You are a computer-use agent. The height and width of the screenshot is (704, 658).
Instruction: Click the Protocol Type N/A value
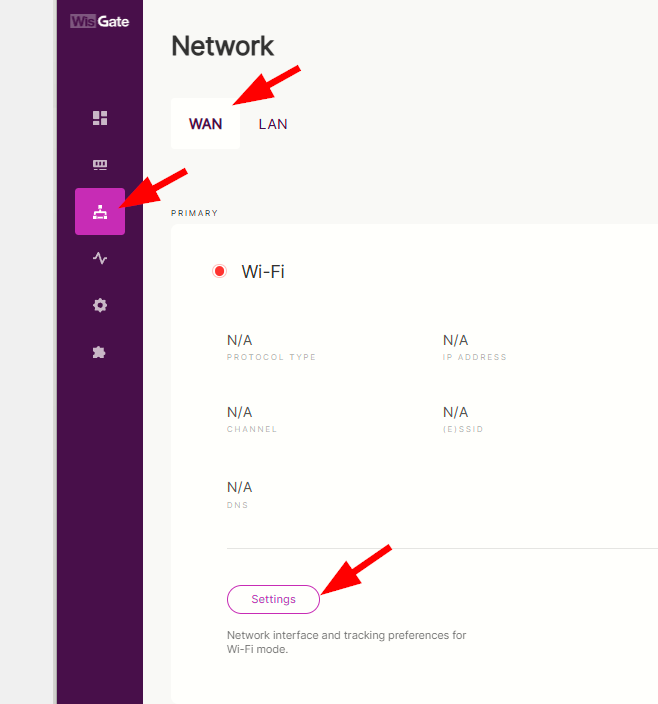[240, 341]
